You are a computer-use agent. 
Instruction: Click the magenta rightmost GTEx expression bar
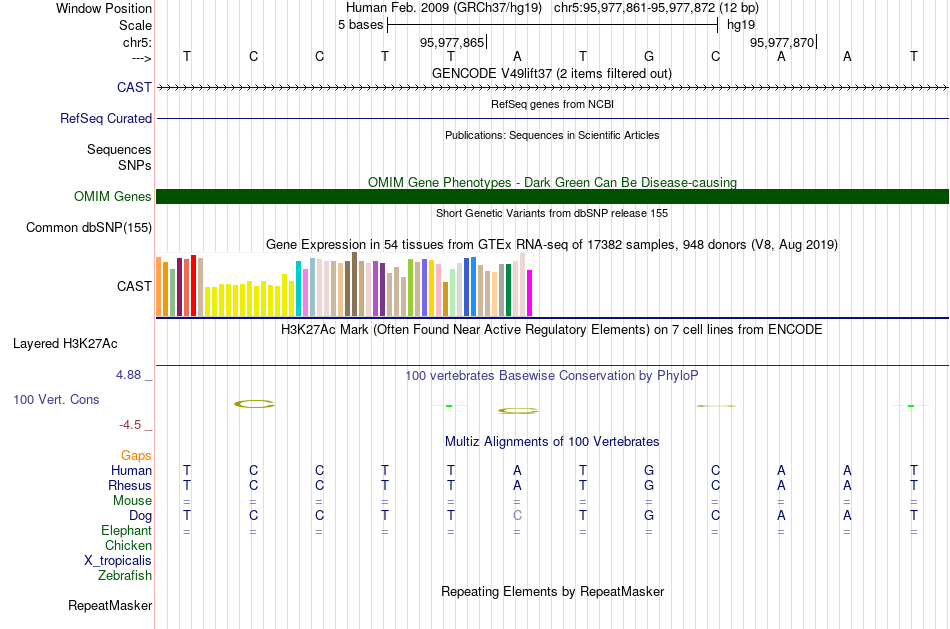point(530,293)
